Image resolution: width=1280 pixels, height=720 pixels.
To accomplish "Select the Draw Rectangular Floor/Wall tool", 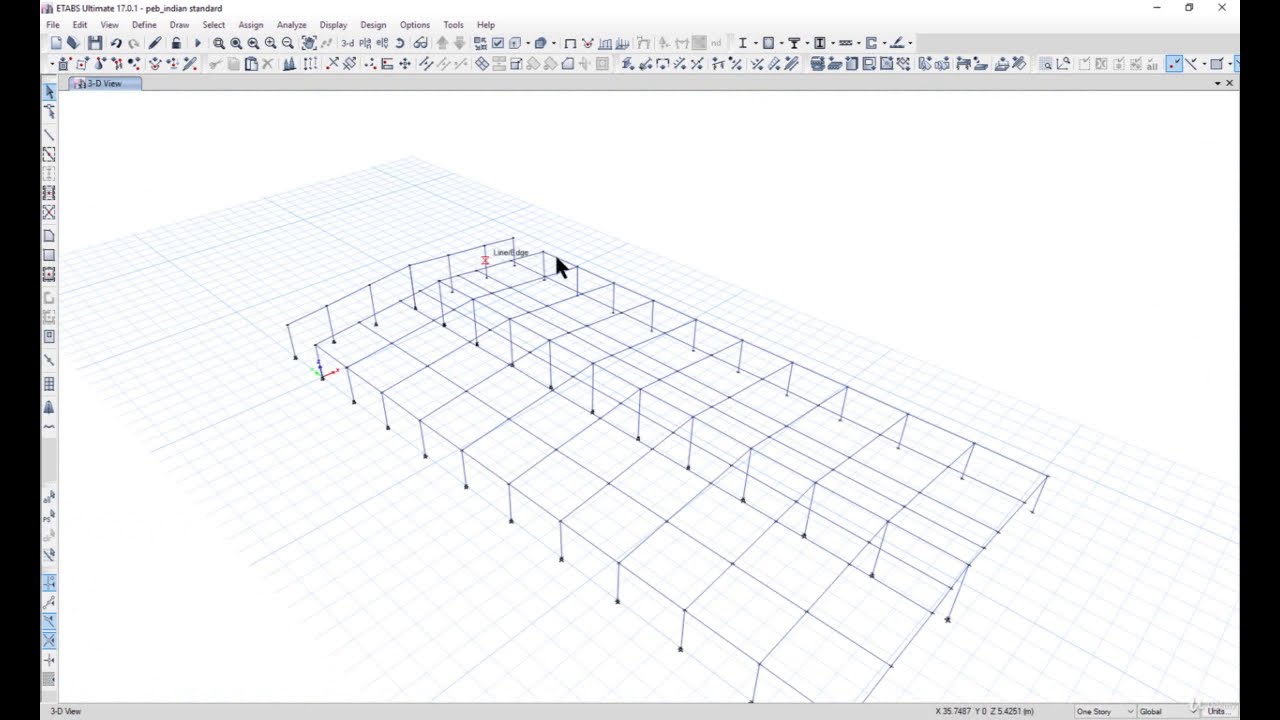I will tap(49, 255).
